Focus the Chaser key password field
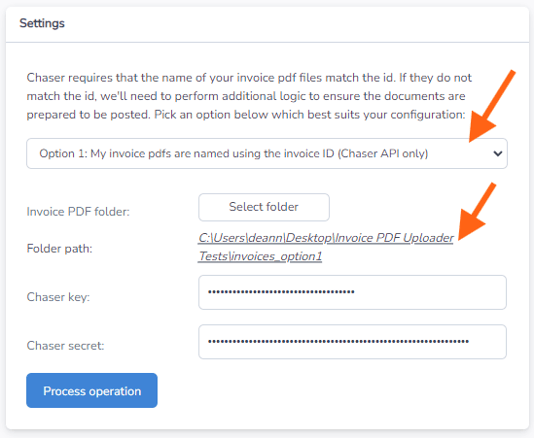This screenshot has height=438, width=534. click(352, 292)
